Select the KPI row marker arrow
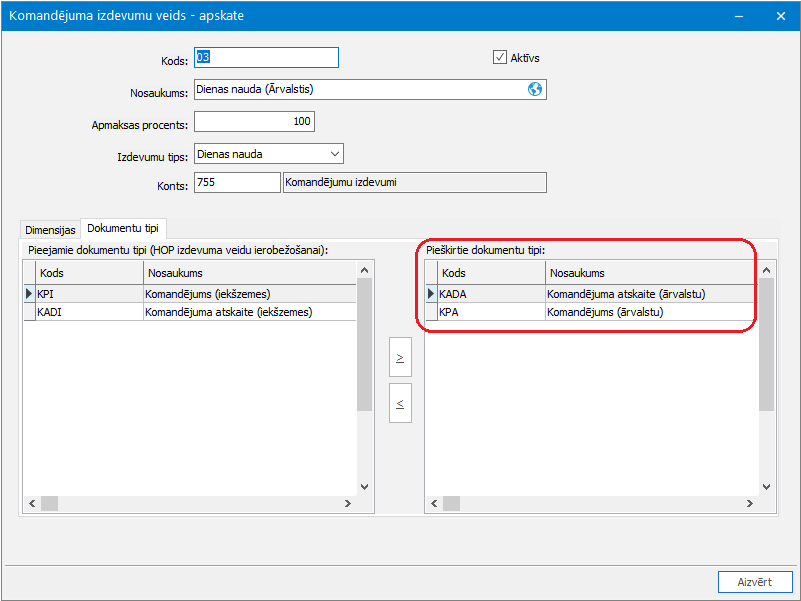The height and width of the screenshot is (601, 801). 29,294
